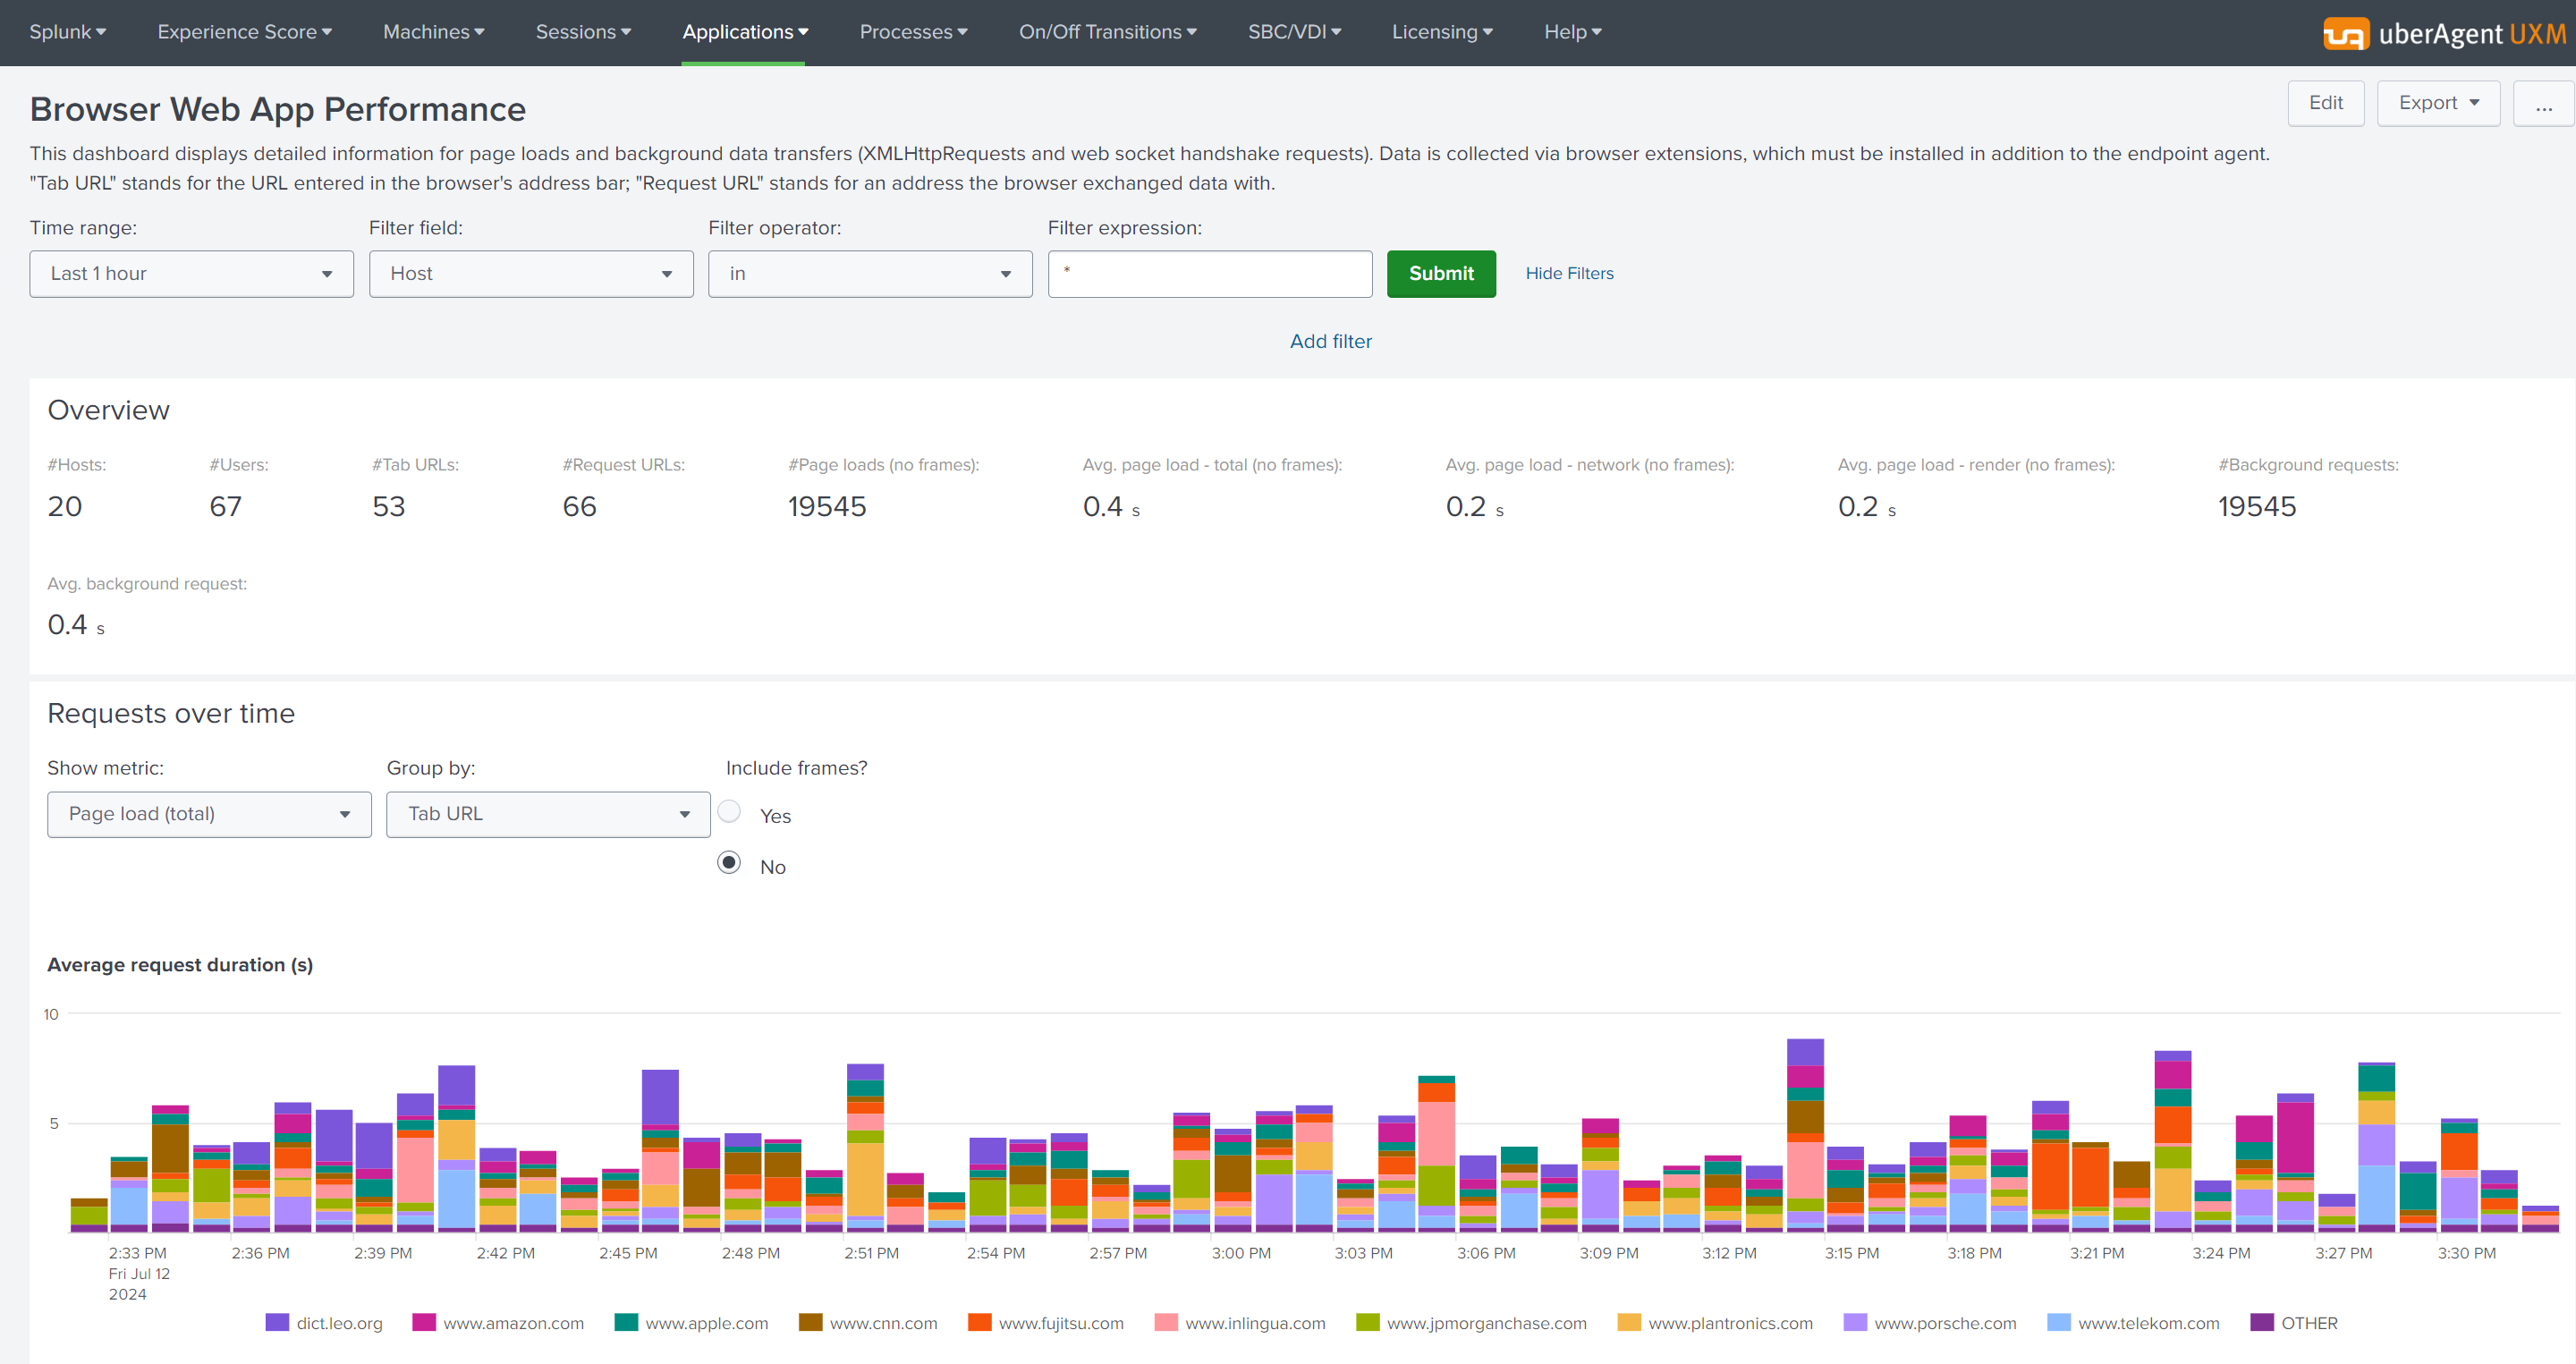Click the dict.leo.org legend color swatch
The width and height of the screenshot is (2576, 1364).
pos(277,1322)
